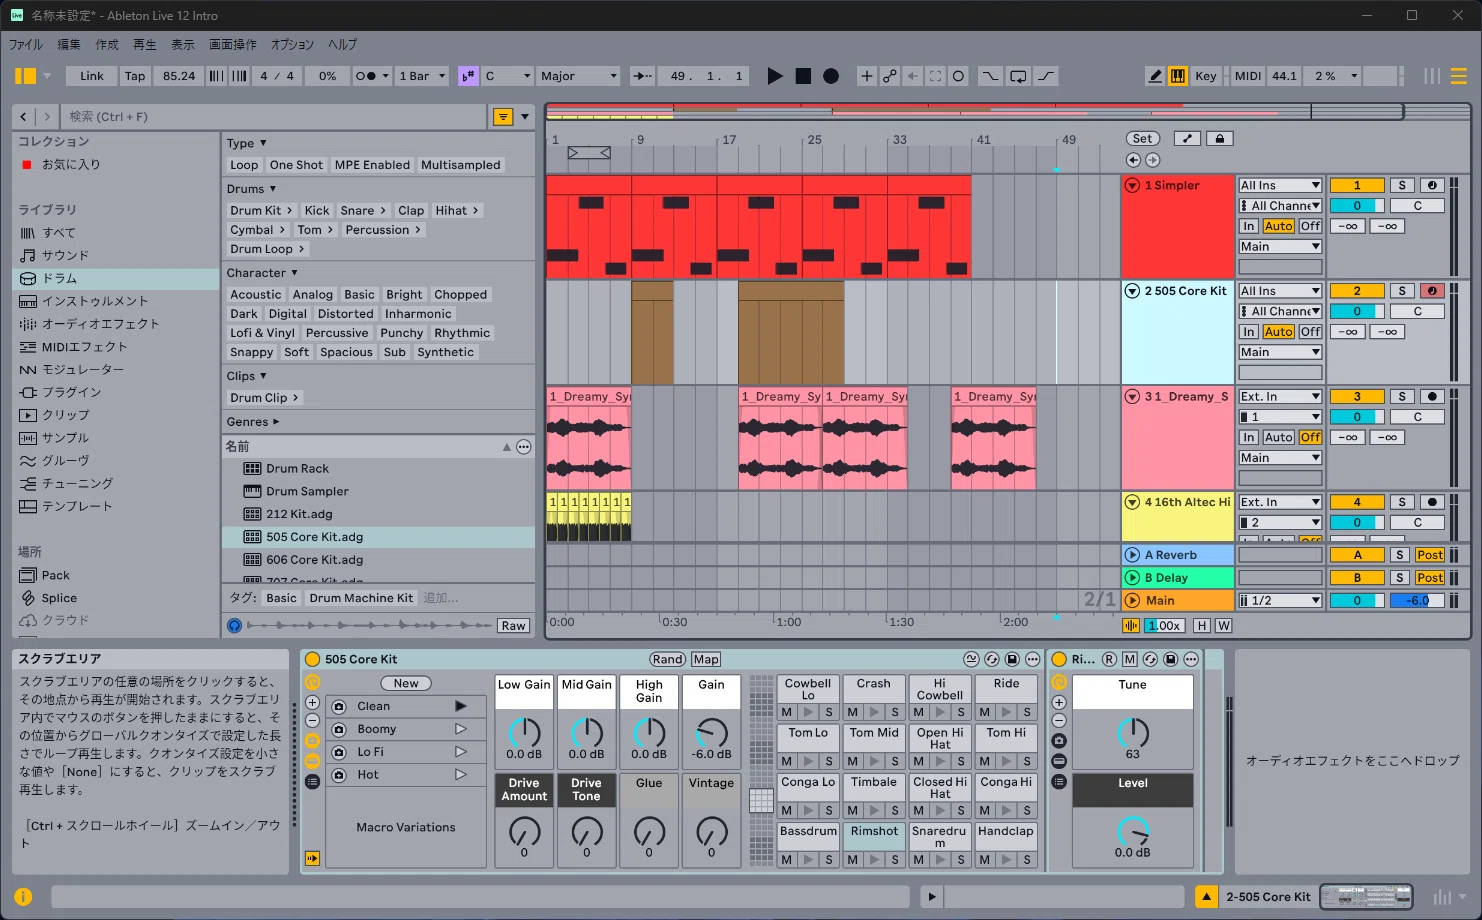Select the drum pad overview grid

[761, 770]
